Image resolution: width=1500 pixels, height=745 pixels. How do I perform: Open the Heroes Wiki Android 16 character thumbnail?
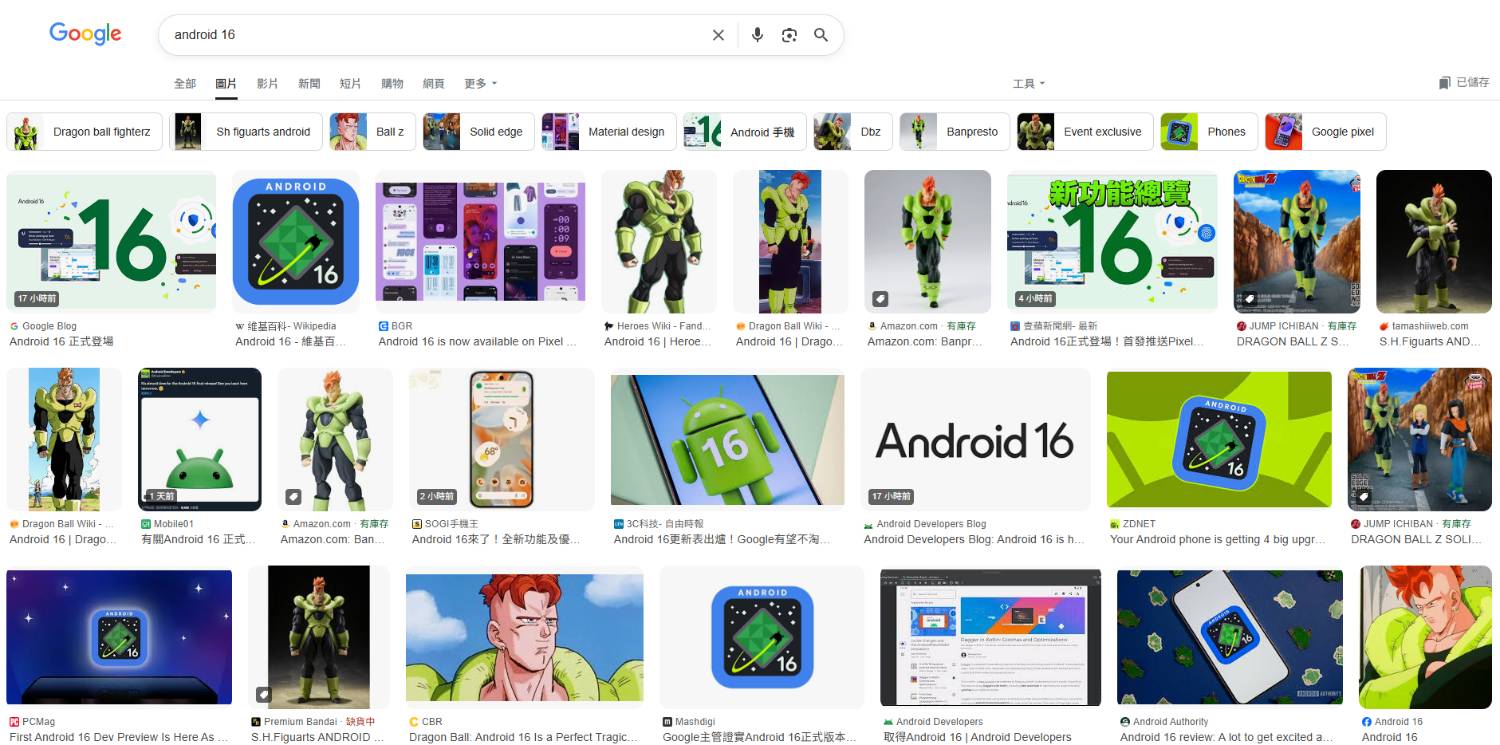point(659,241)
